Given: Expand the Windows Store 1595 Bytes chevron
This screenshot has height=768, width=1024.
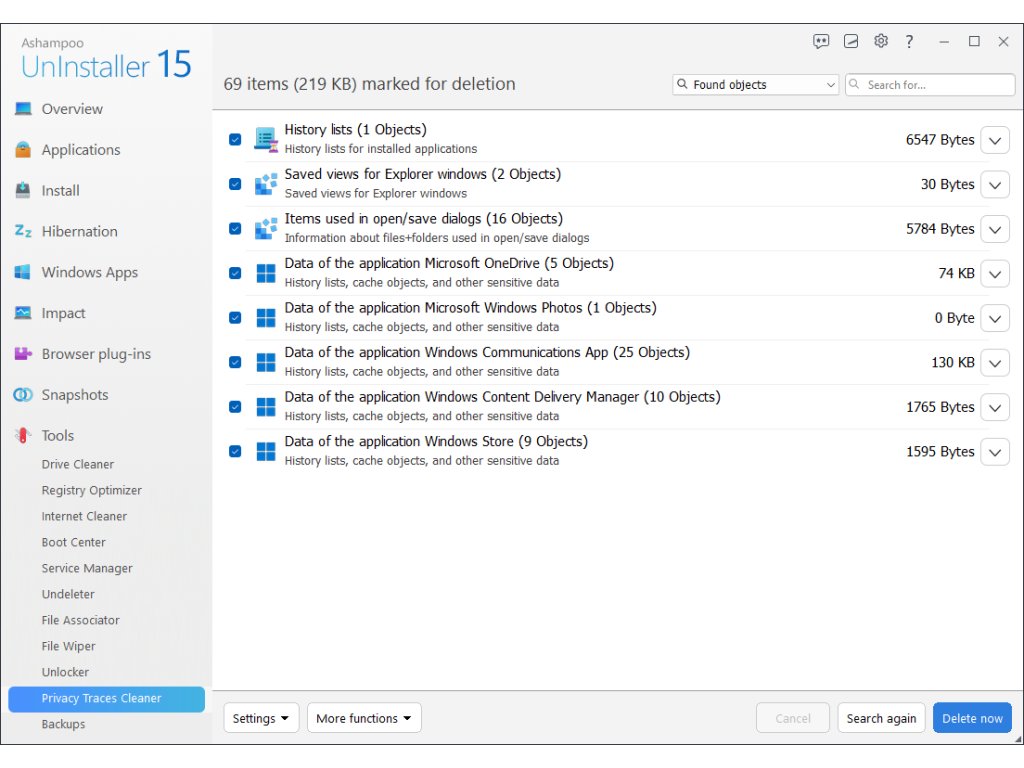Looking at the screenshot, I should click(995, 452).
